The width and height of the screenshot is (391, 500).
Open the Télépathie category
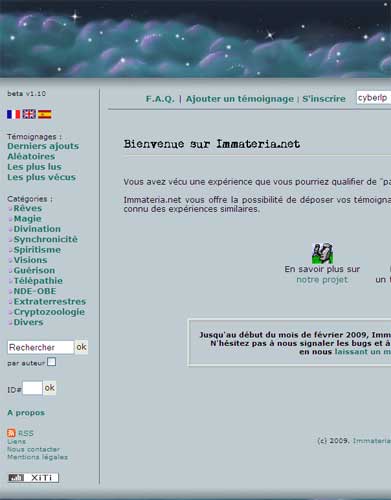(x=38, y=281)
